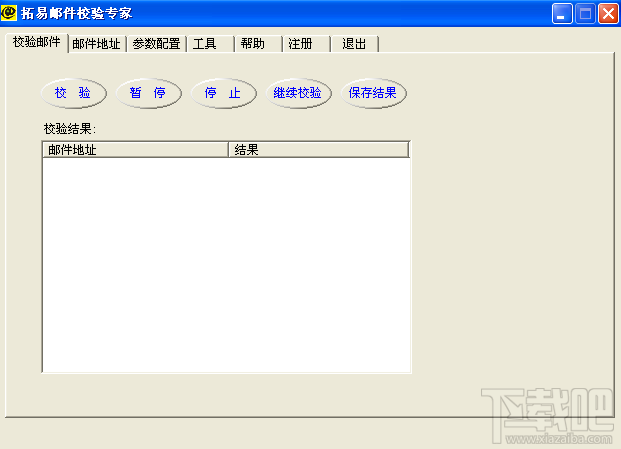This screenshot has width=621, height=449.
Task: Click the 邮件地址 column header
Action: point(135,150)
